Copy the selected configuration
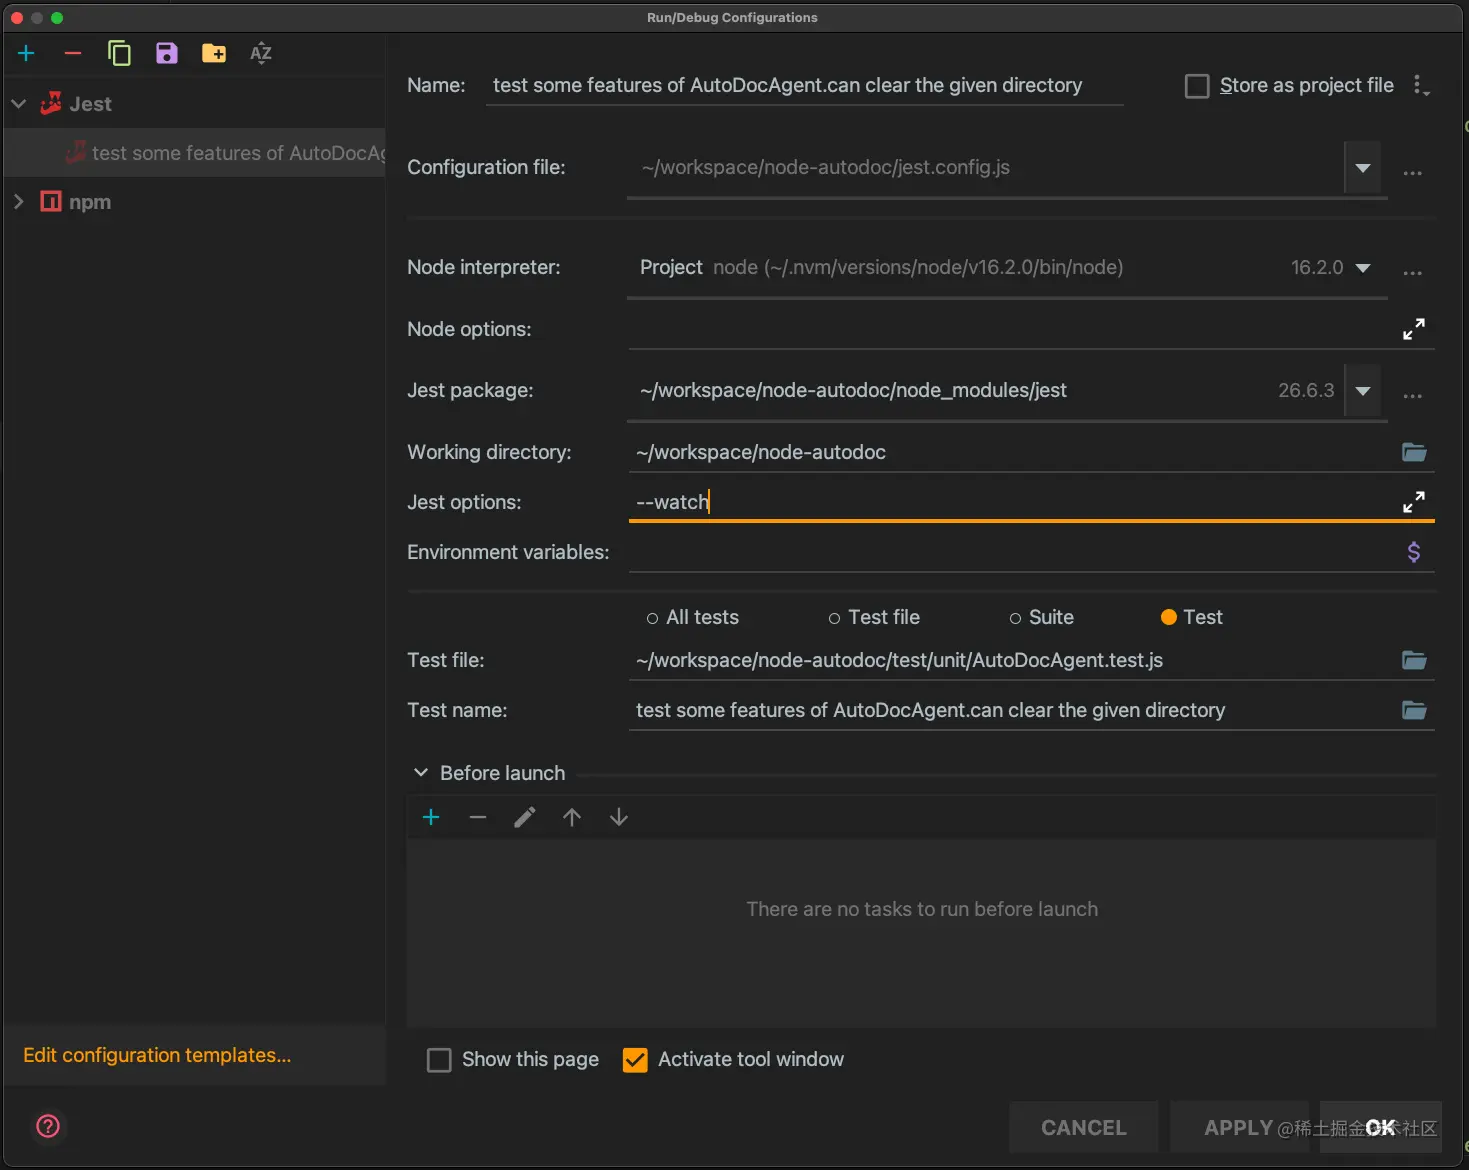The image size is (1469, 1170). (119, 53)
